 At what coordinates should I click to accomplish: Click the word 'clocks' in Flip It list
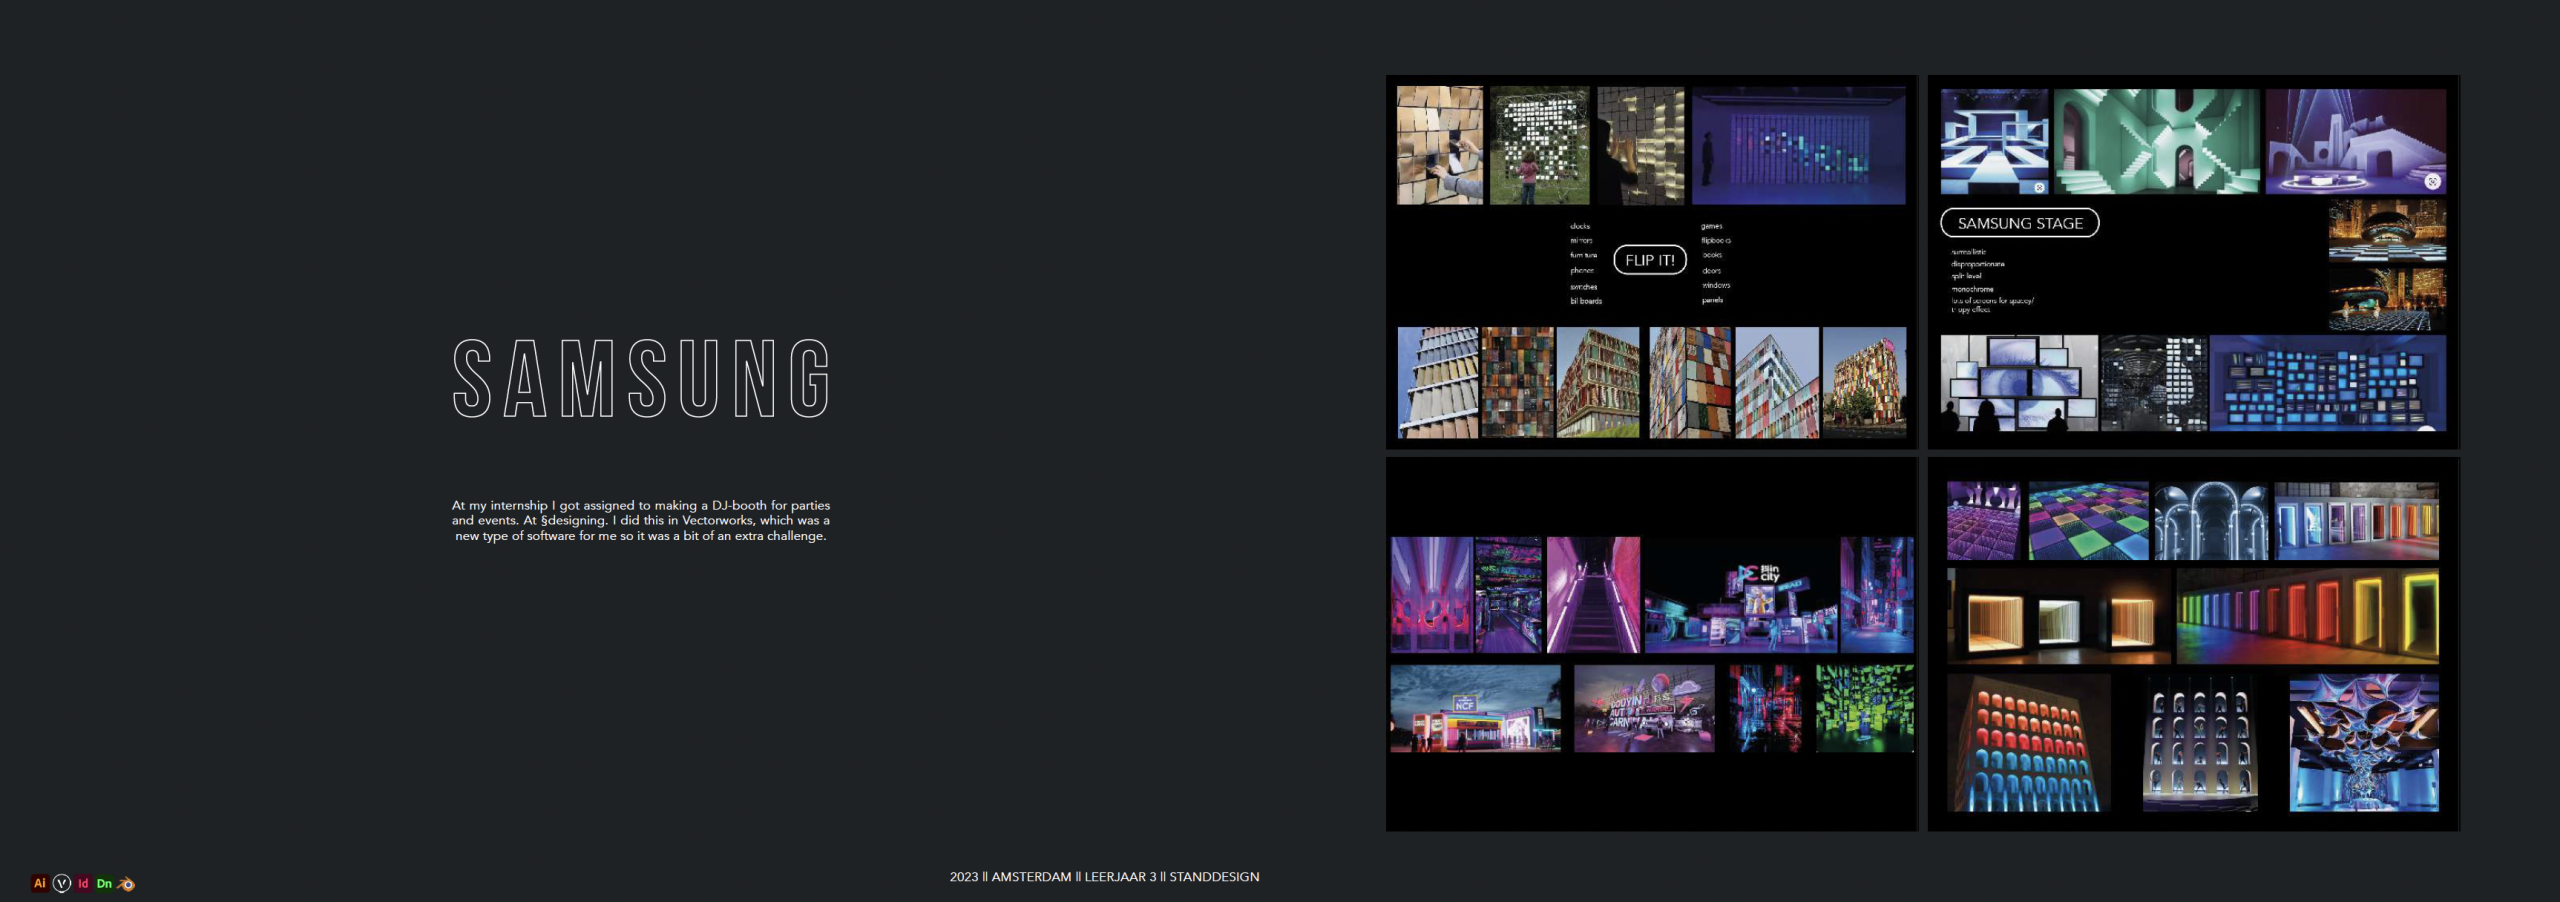click(1580, 226)
